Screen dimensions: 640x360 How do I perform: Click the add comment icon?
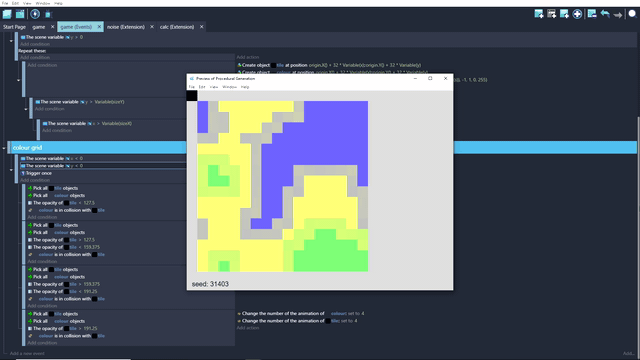click(564, 14)
